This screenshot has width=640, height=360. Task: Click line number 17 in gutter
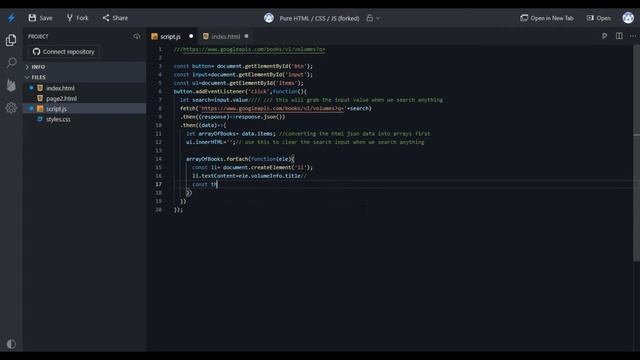(x=158, y=184)
